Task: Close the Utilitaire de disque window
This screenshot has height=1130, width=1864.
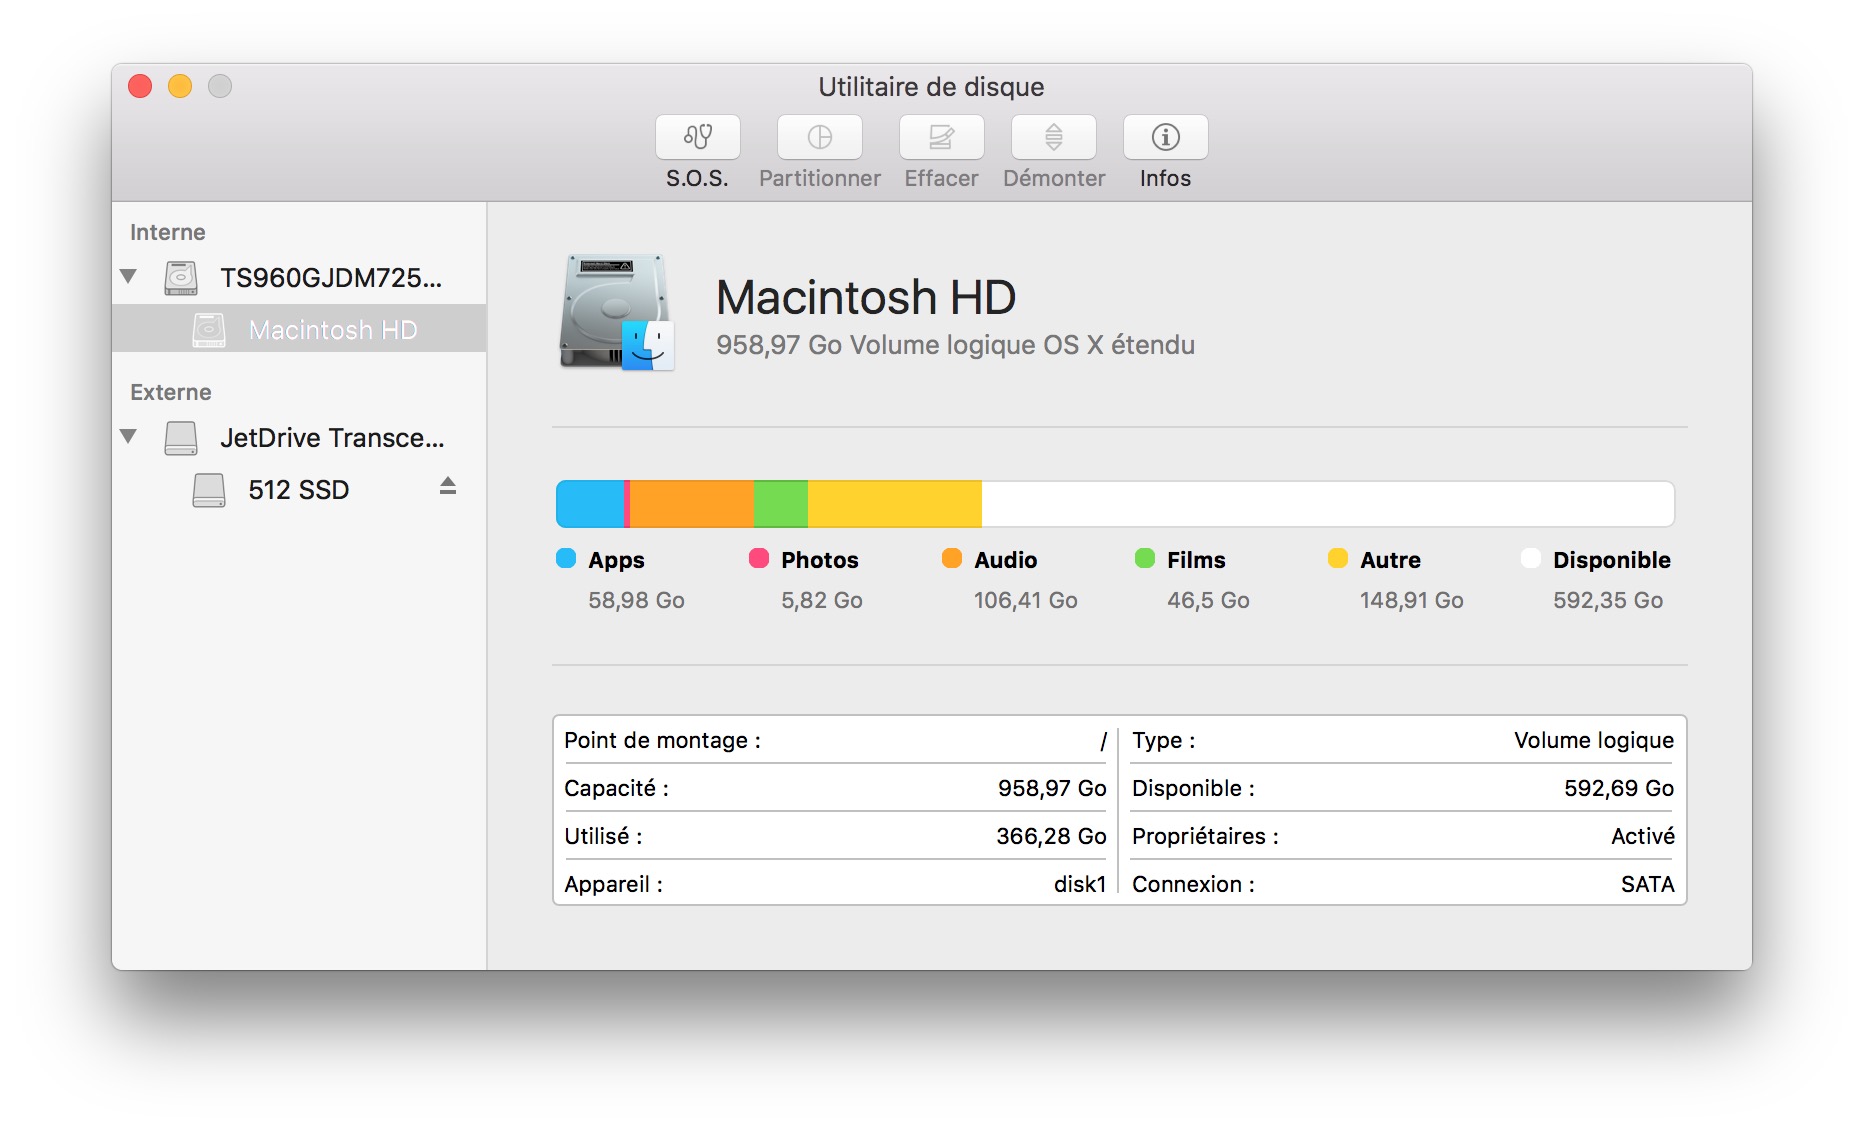Action: (x=140, y=86)
